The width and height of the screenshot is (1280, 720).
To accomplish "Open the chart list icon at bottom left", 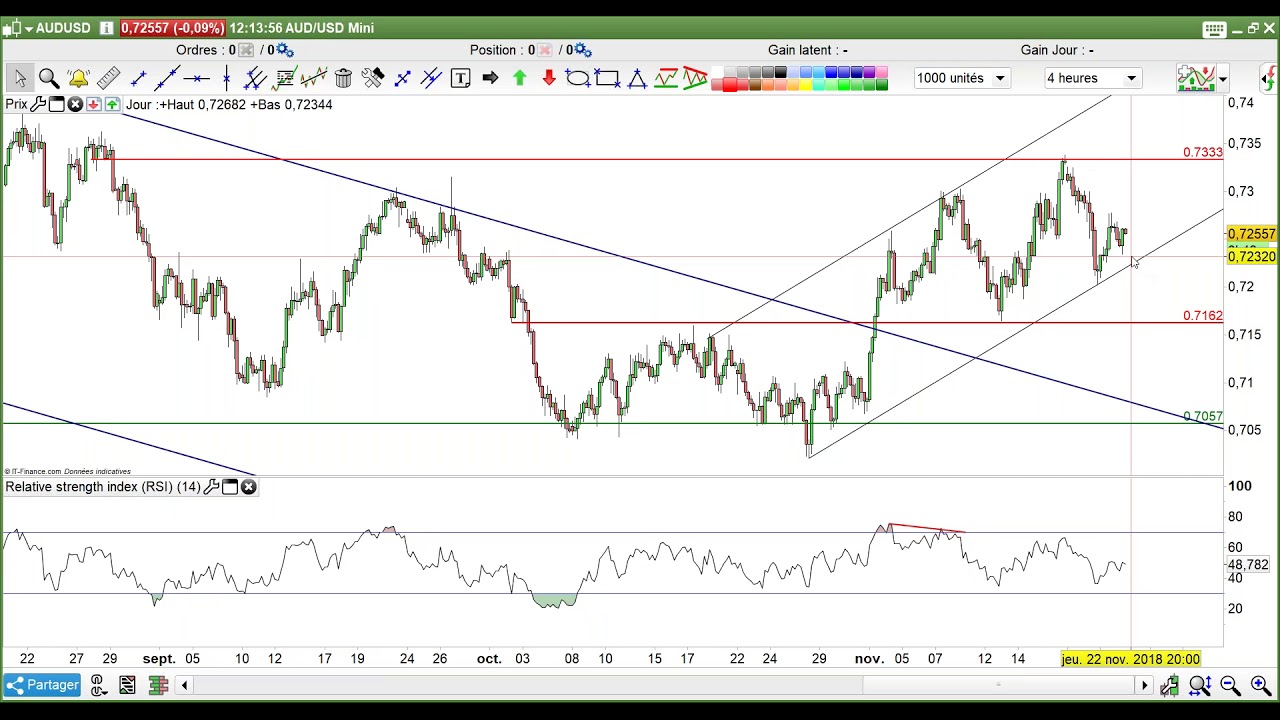I will [x=127, y=685].
